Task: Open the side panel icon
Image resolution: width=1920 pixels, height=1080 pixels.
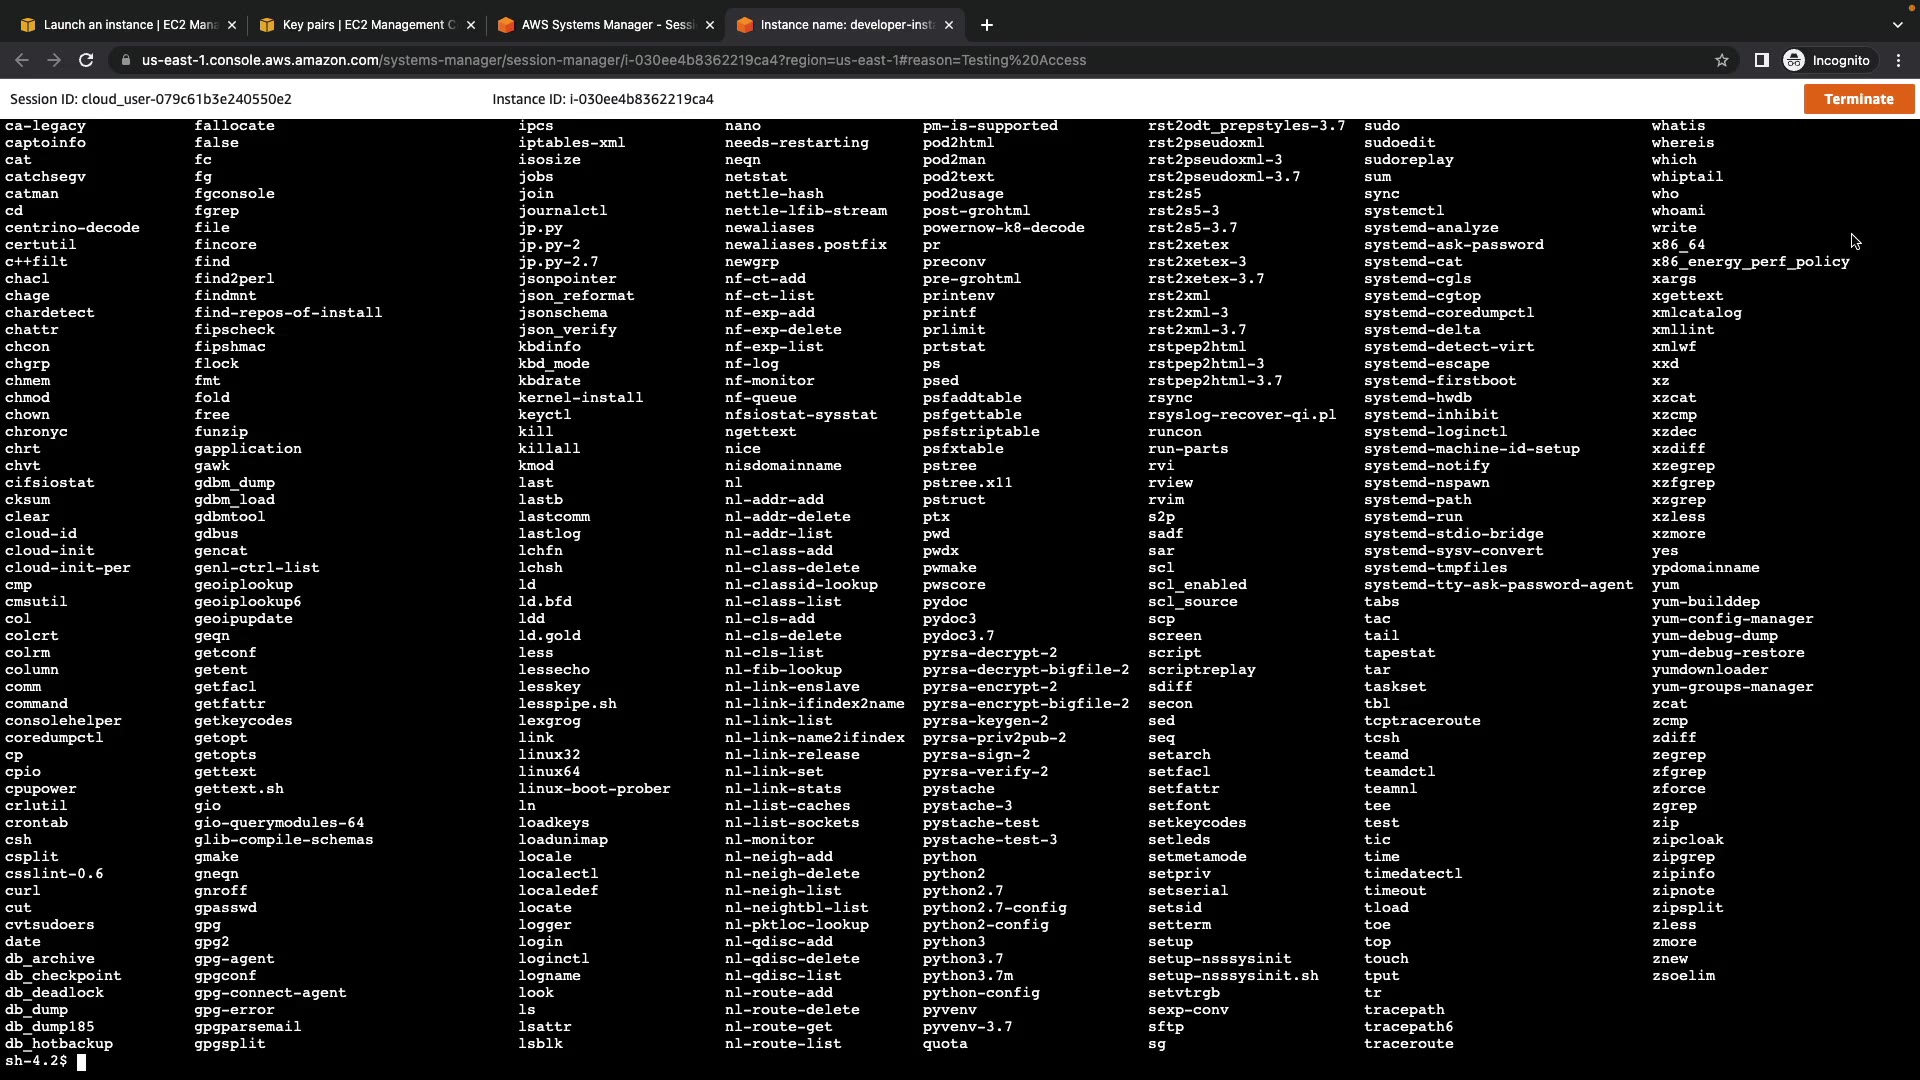Action: click(1761, 60)
